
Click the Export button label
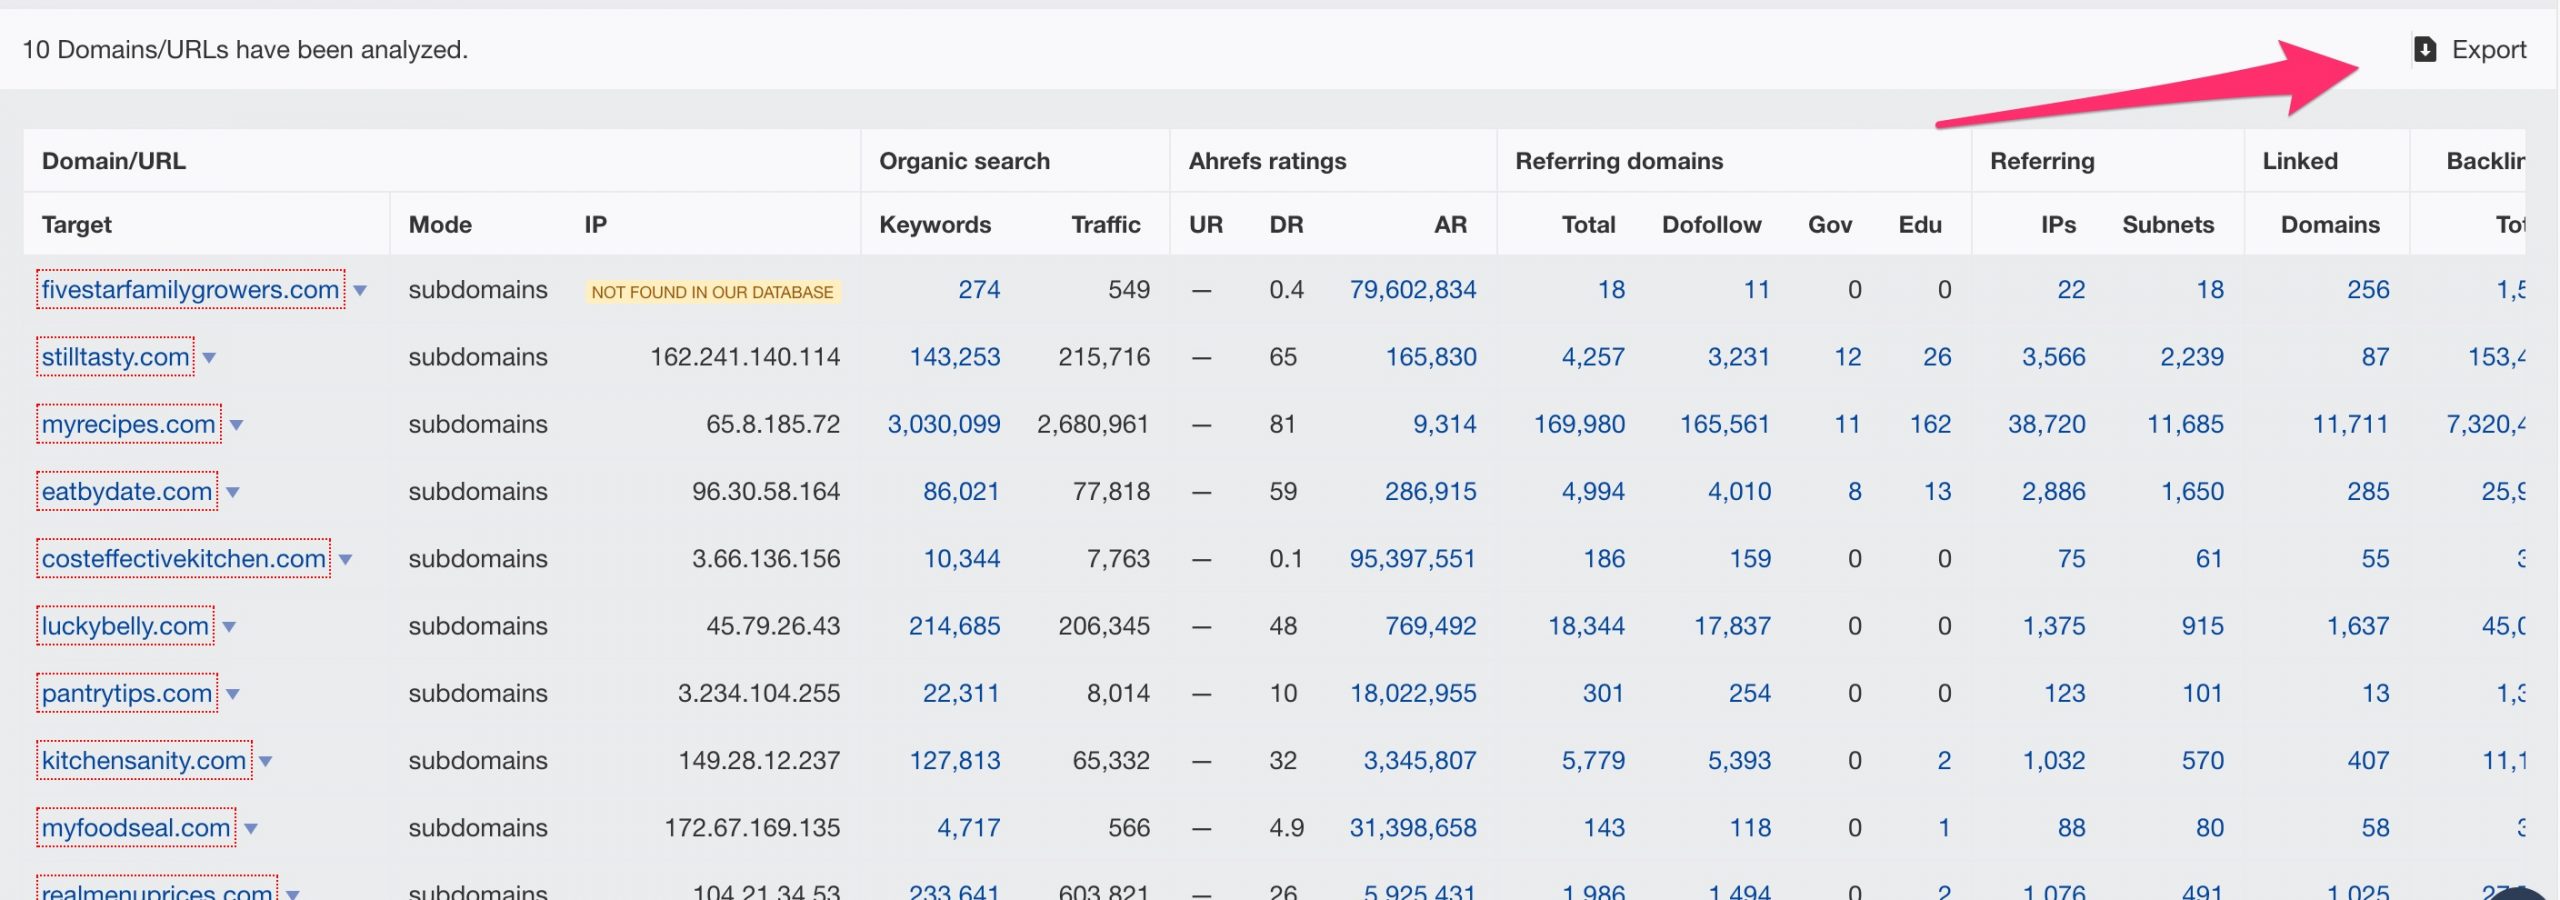click(x=2488, y=49)
